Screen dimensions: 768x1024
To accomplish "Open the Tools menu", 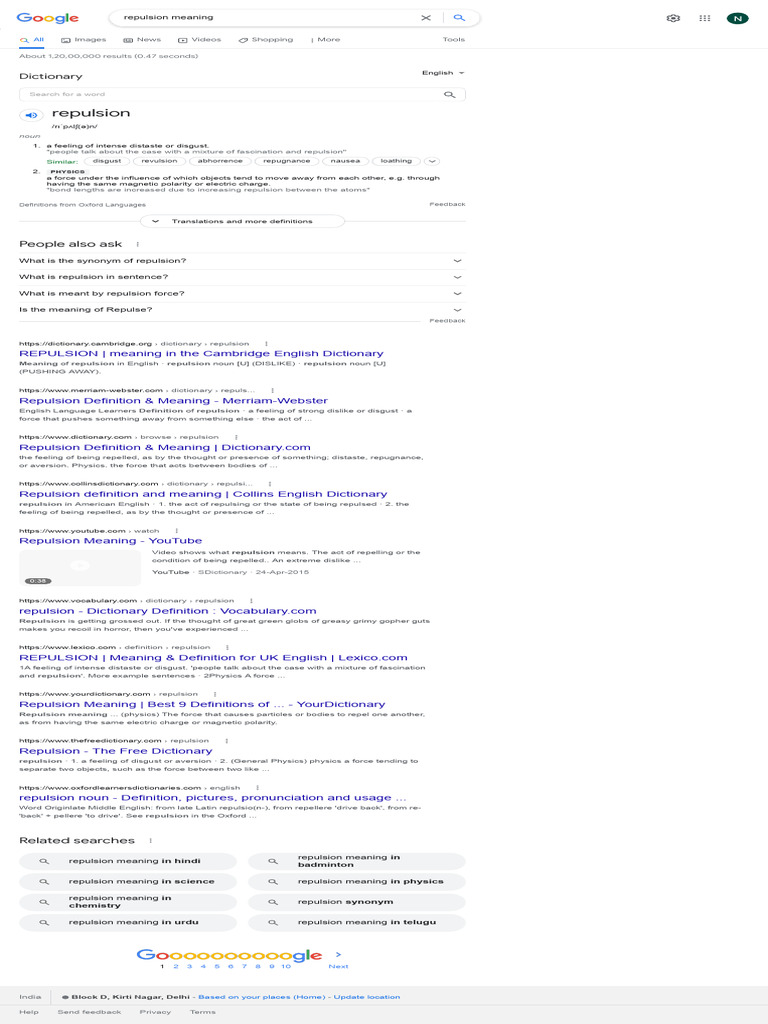I will click(454, 40).
